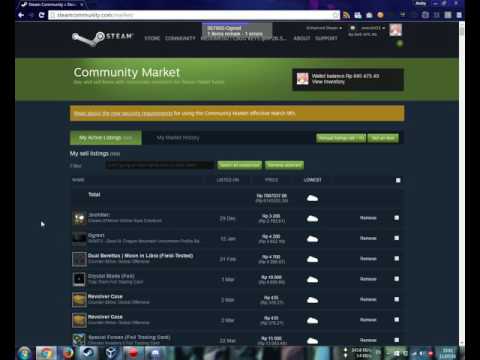The image size is (480, 360).
Task: Click the second green button right of the tabs
Action: pyautogui.click(x=383, y=138)
